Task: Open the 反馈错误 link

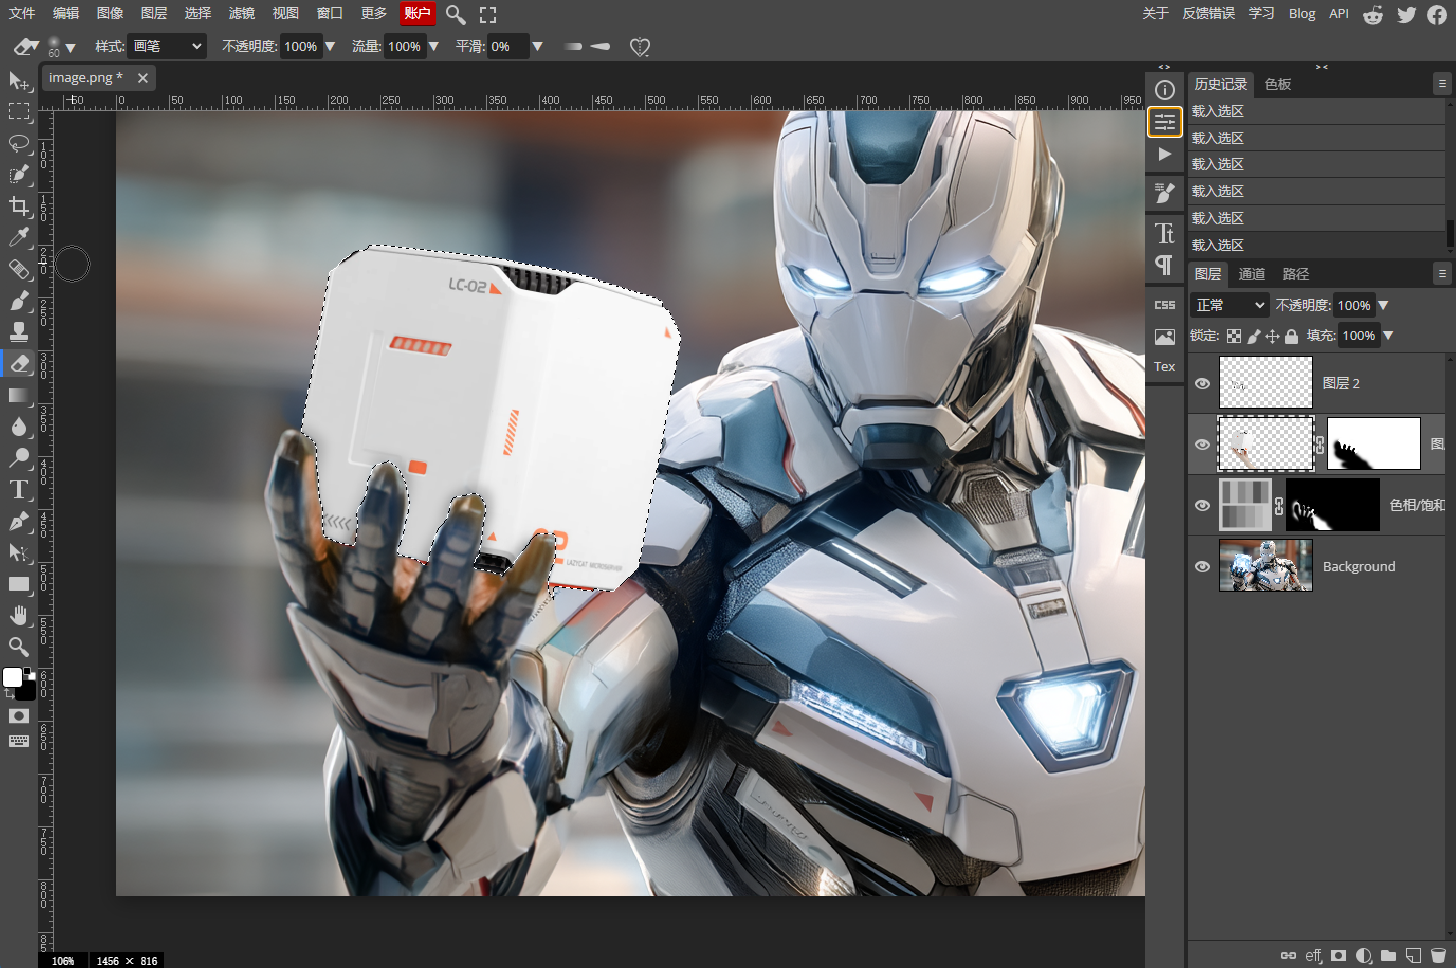Action: tap(1209, 13)
